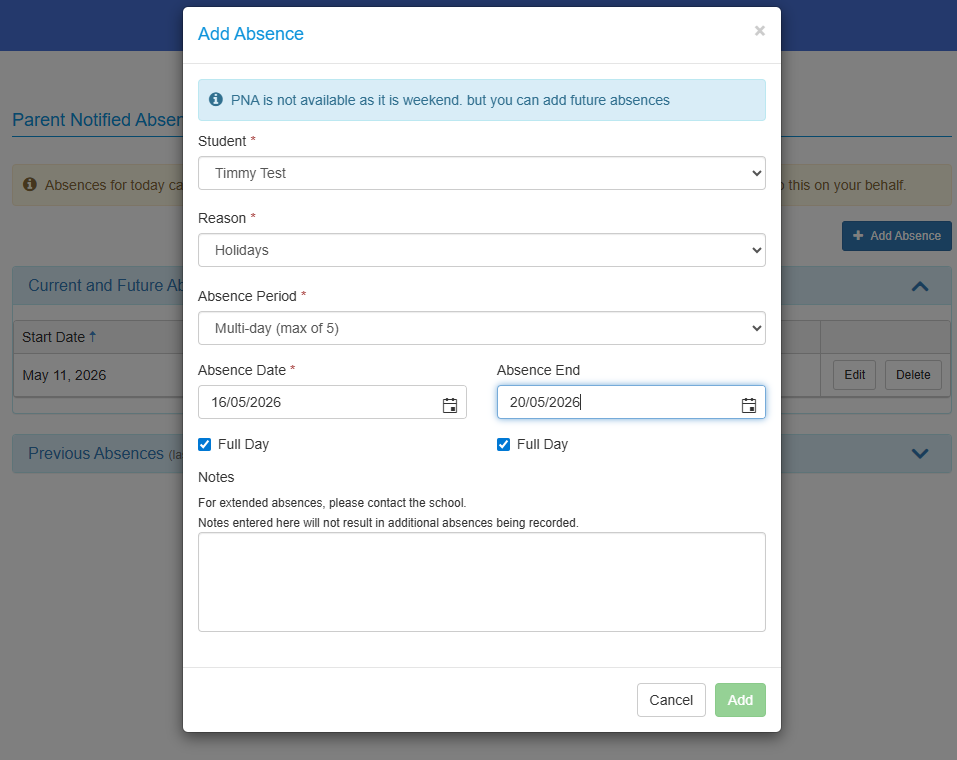Open calendar picker for Absence End
Viewport: 957px width, 760px height.
coord(749,405)
